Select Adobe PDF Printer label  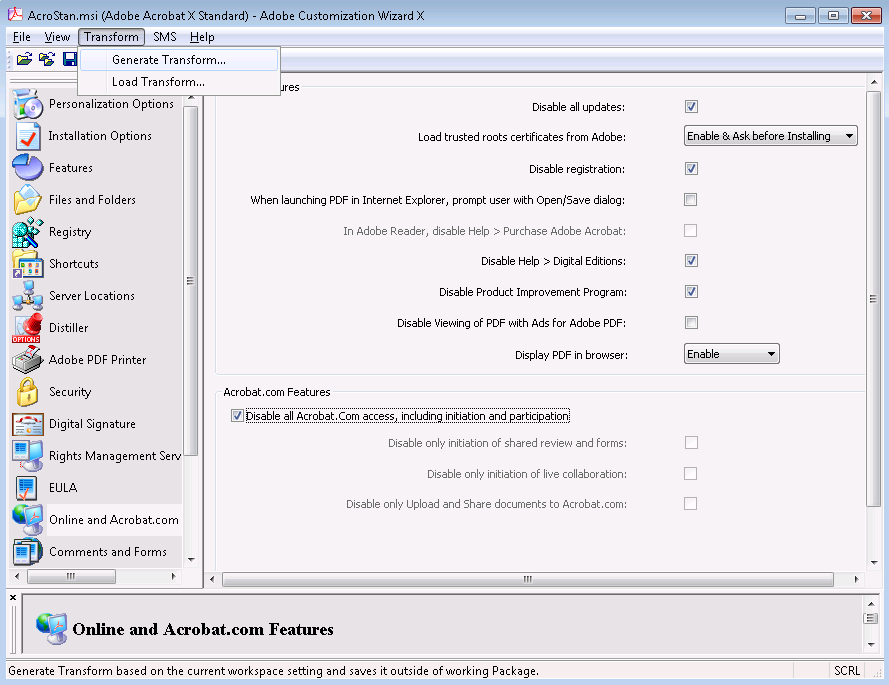(98, 360)
